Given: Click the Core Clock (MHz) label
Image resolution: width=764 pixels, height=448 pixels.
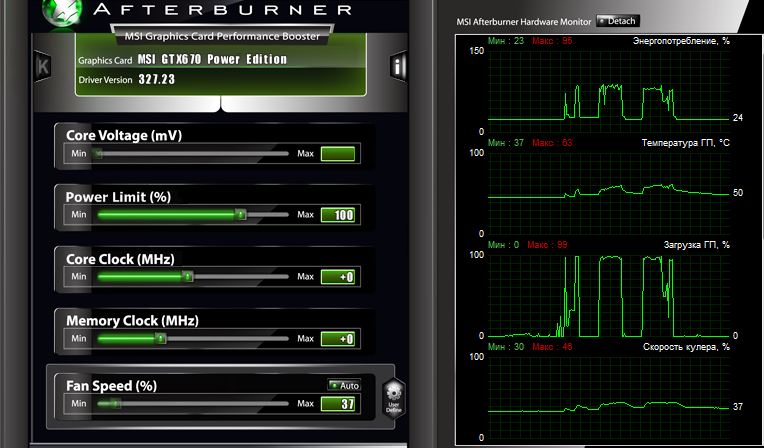Looking at the screenshot, I should tap(120, 259).
